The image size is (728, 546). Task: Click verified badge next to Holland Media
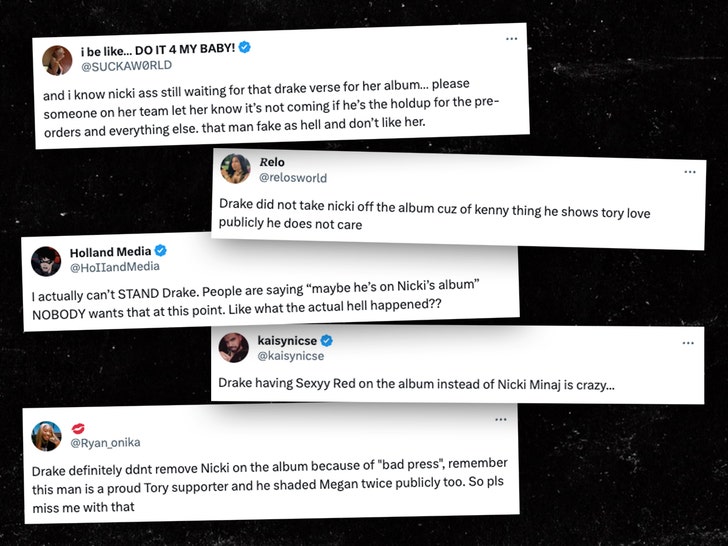point(160,251)
